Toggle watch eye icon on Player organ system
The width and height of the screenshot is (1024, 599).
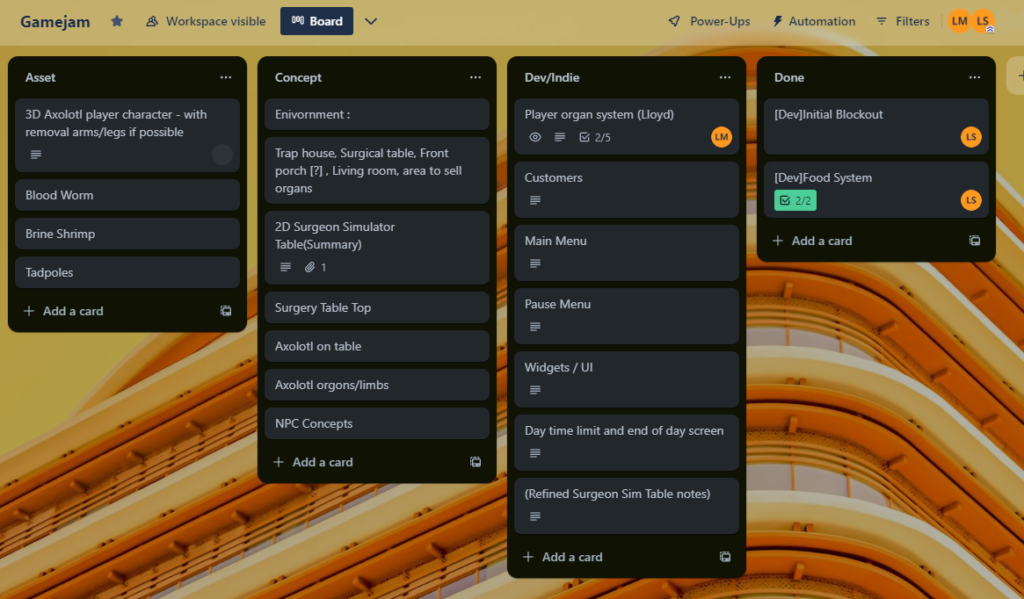point(535,137)
